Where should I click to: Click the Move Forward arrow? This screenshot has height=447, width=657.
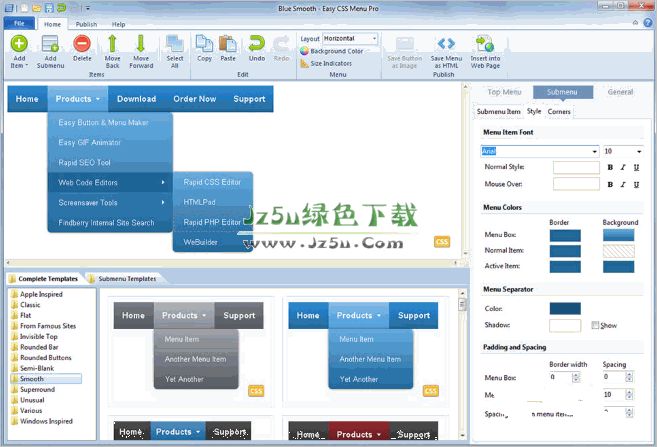point(141,44)
